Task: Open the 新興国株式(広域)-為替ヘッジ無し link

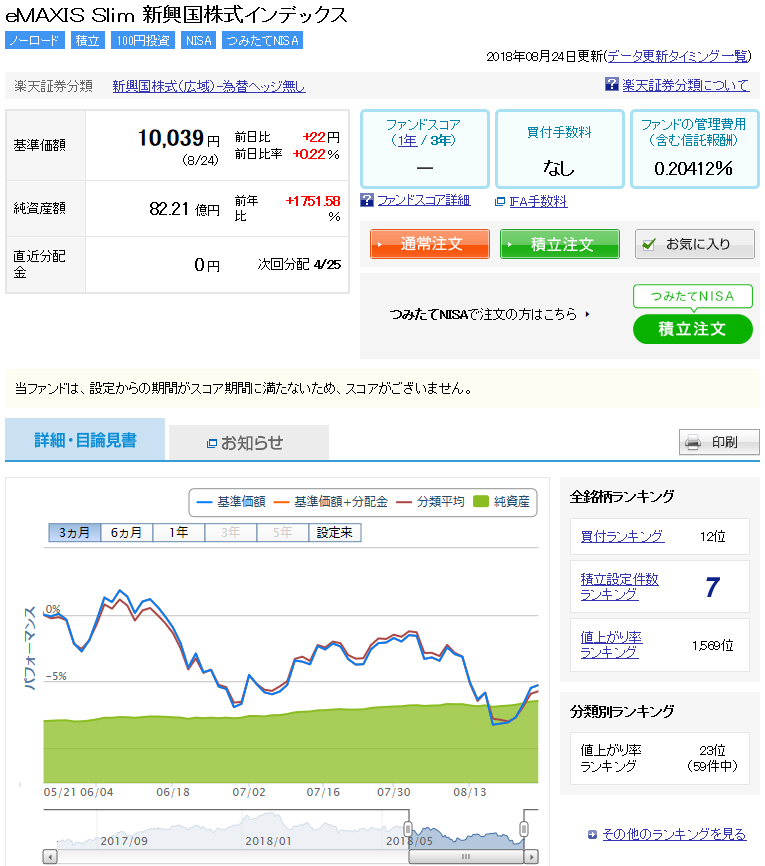Action: point(209,86)
